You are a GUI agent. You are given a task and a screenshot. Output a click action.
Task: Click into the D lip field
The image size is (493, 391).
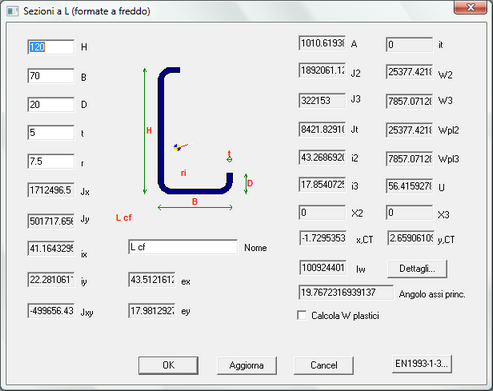(x=51, y=105)
